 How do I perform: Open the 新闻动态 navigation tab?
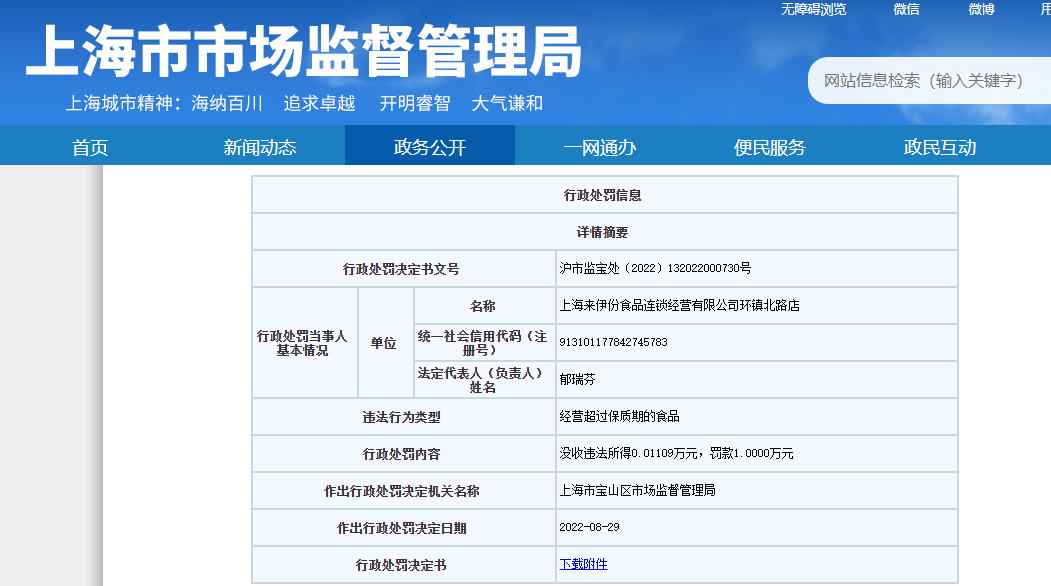pos(260,147)
